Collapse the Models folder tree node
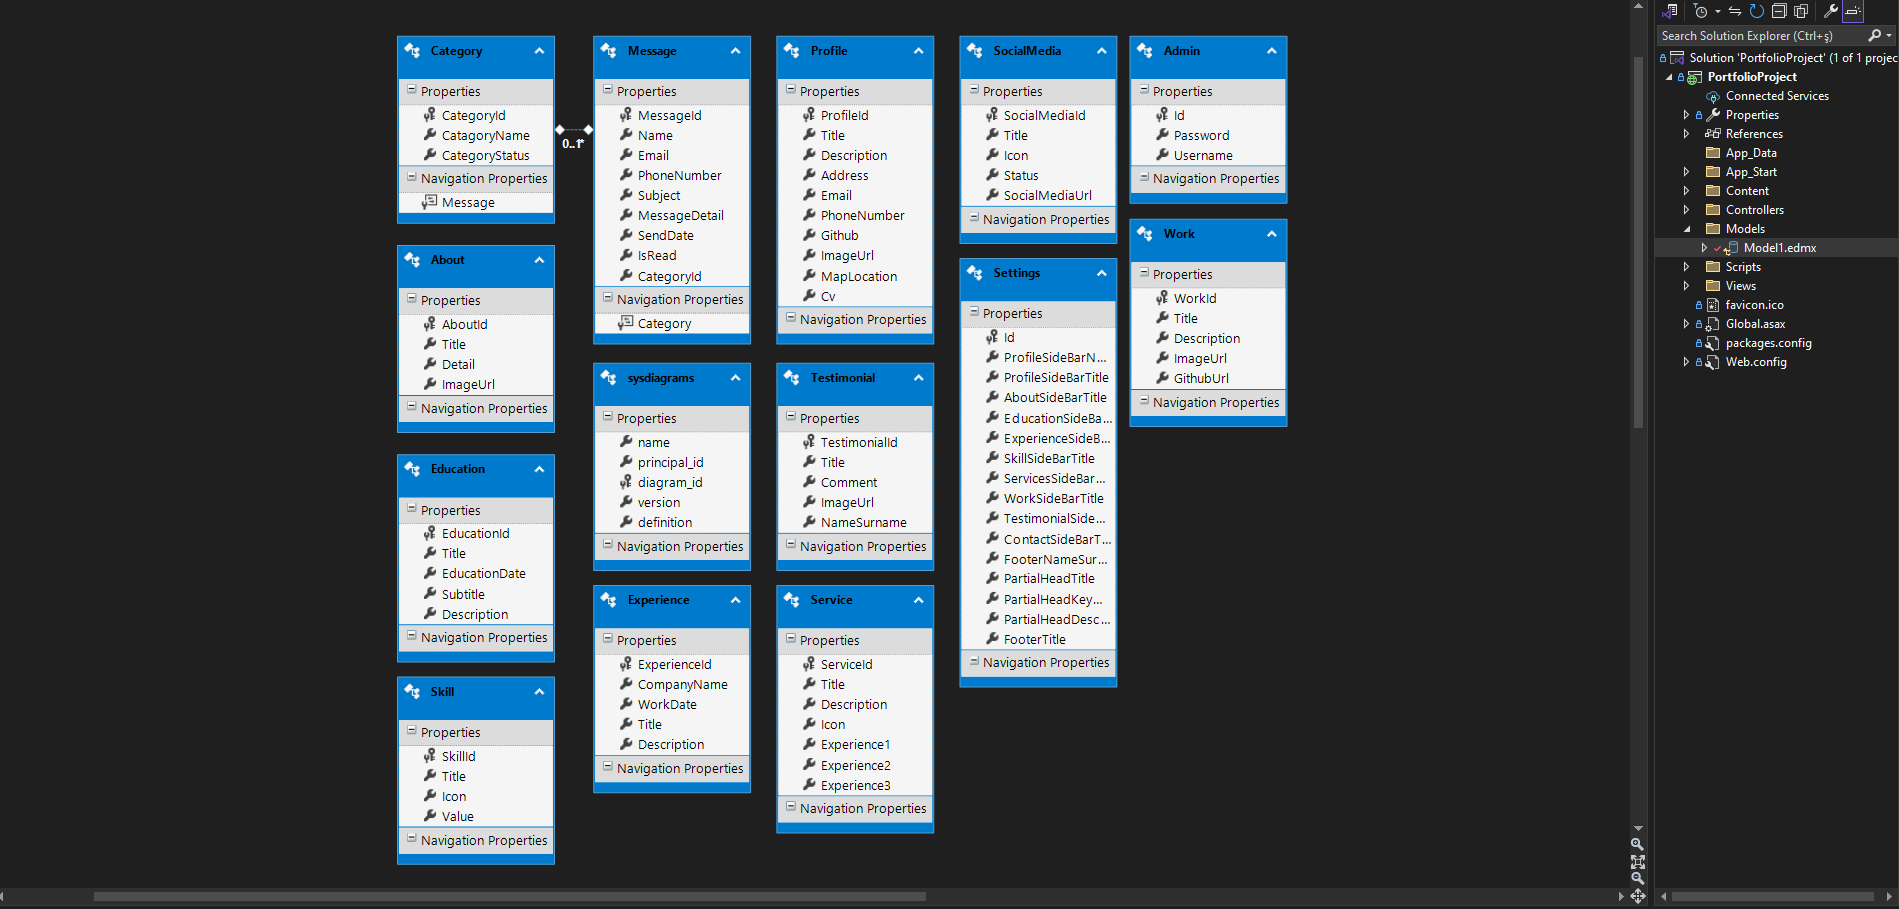Screen dimensions: 1899x909 (x=1686, y=229)
